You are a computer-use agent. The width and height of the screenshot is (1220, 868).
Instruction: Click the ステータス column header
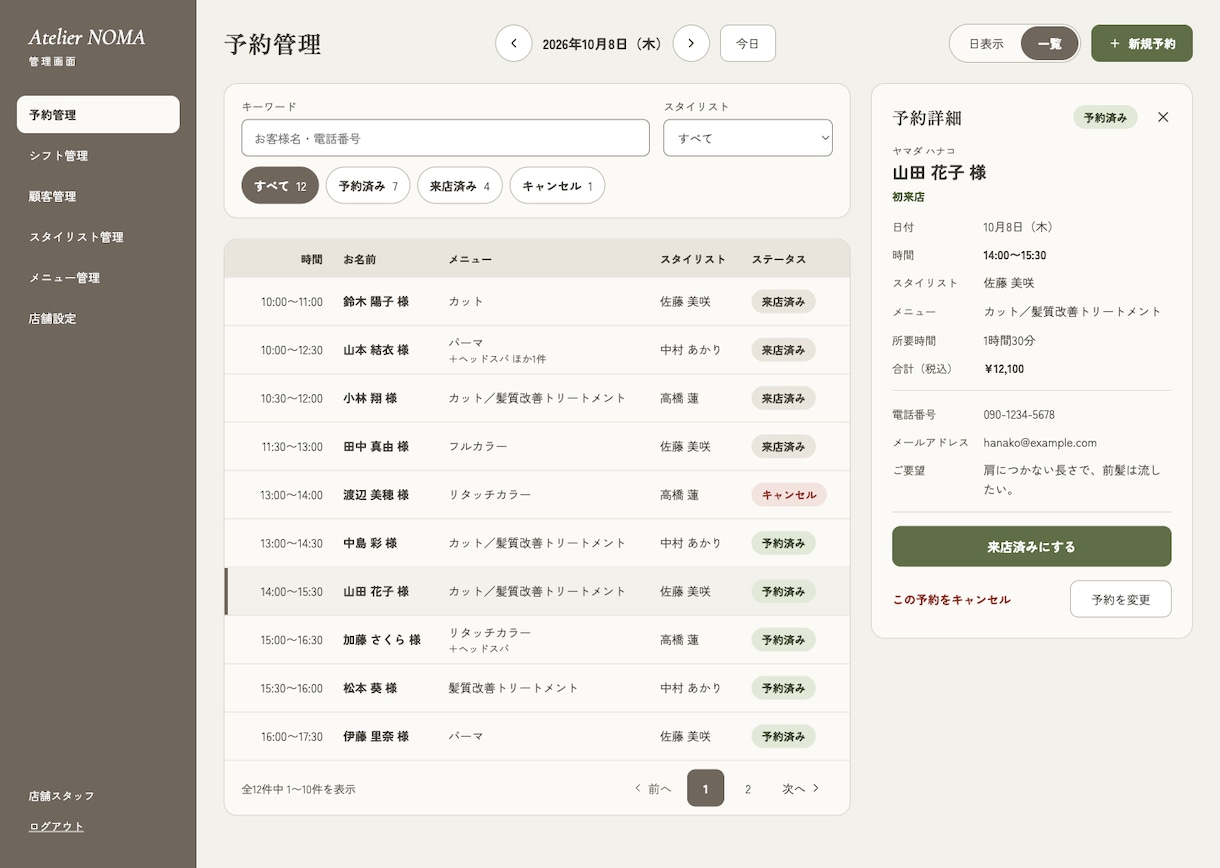coord(779,259)
